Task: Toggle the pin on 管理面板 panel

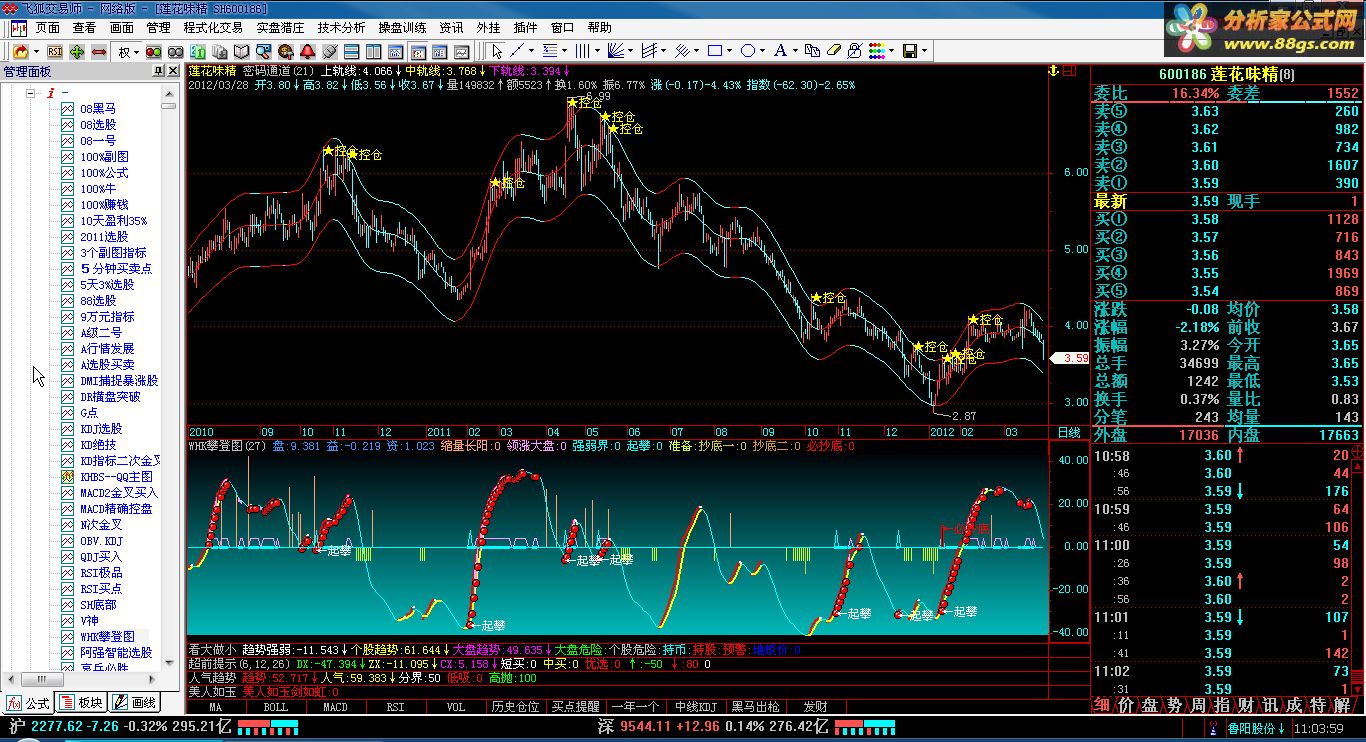Action: (x=158, y=71)
